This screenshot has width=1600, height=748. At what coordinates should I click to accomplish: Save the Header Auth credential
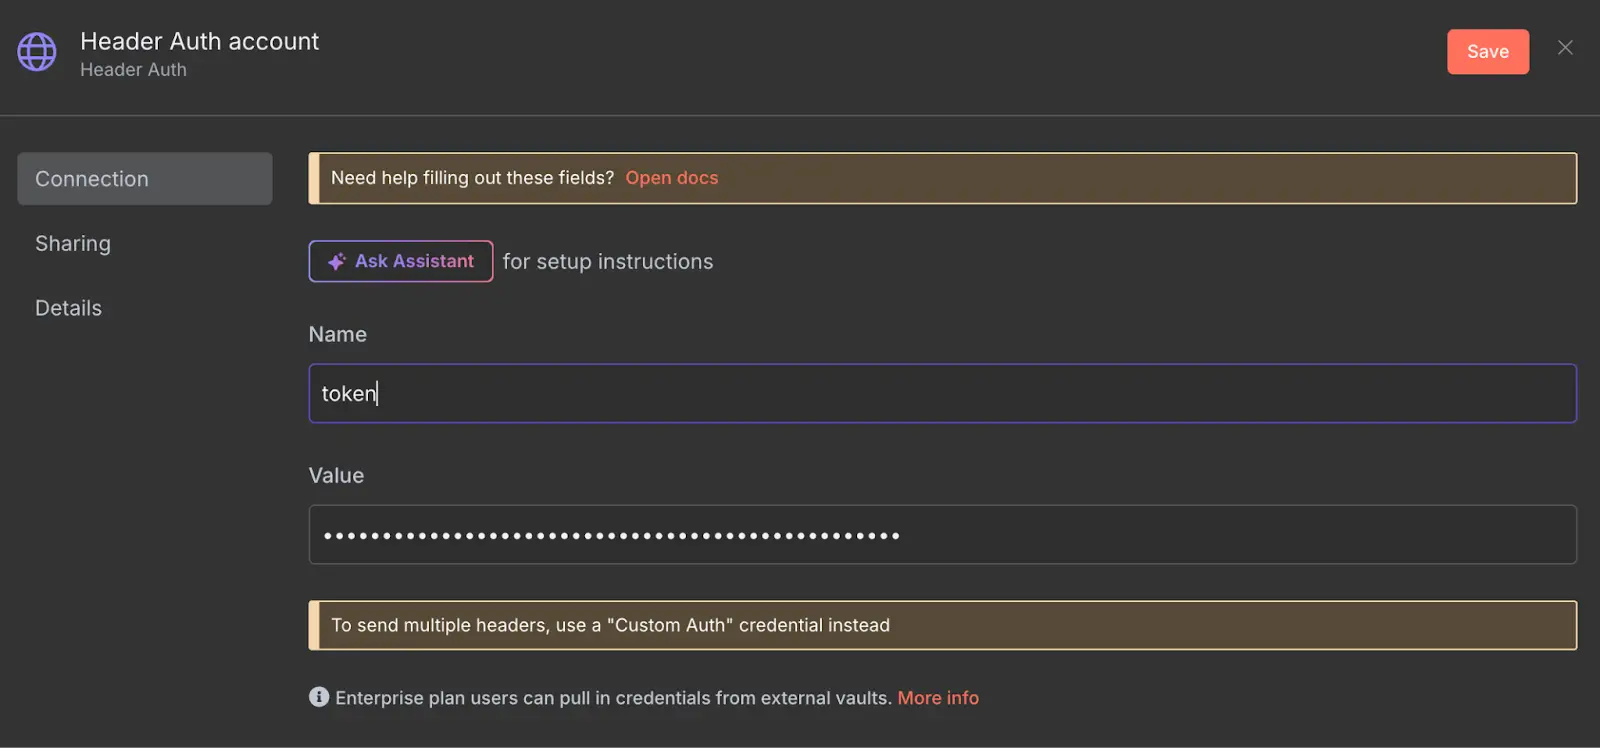point(1487,52)
